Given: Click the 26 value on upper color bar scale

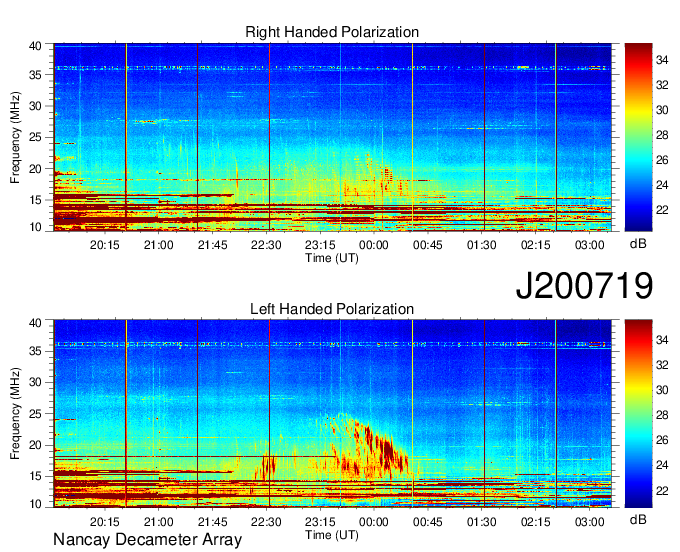Looking at the screenshot, I should 662,160.
